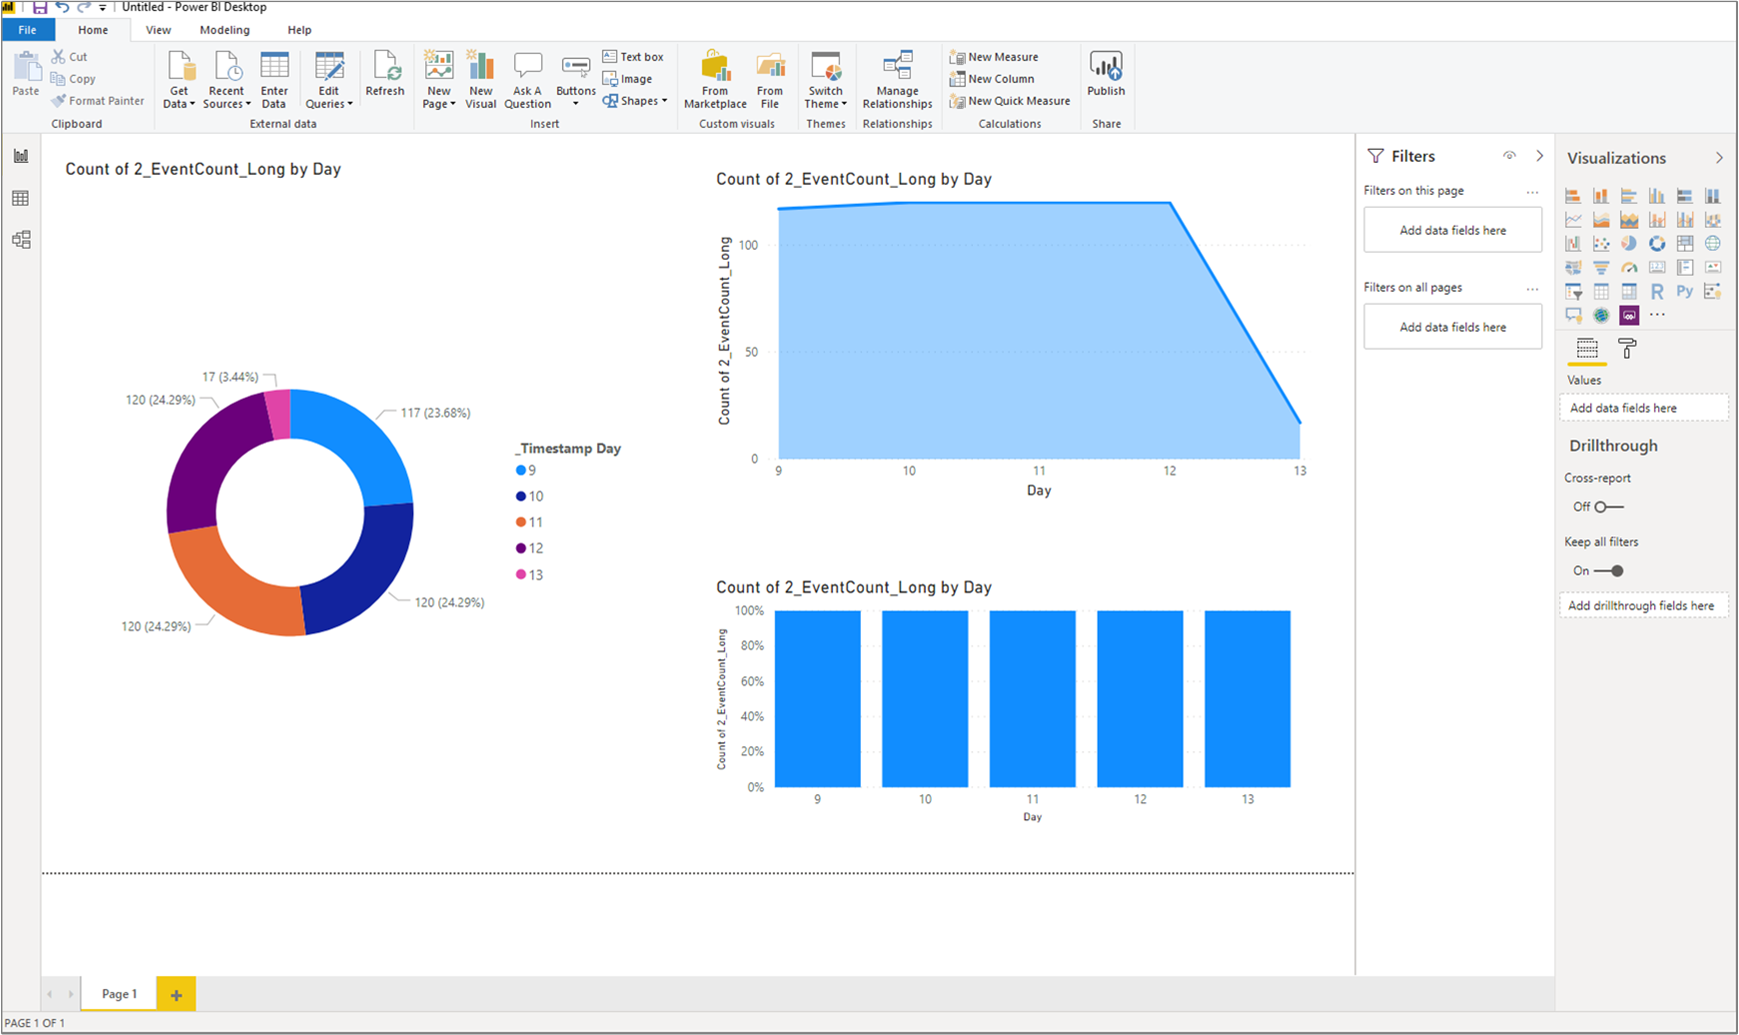
Task: Click From Marketplace custom visuals
Action: (x=715, y=80)
